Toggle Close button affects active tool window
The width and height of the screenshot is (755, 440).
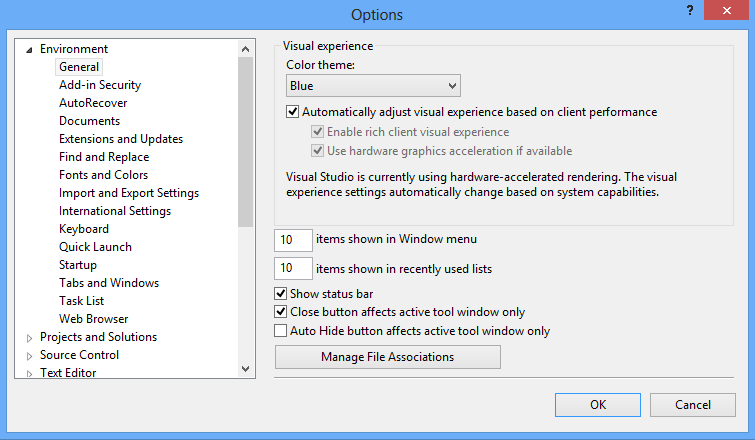tap(280, 311)
